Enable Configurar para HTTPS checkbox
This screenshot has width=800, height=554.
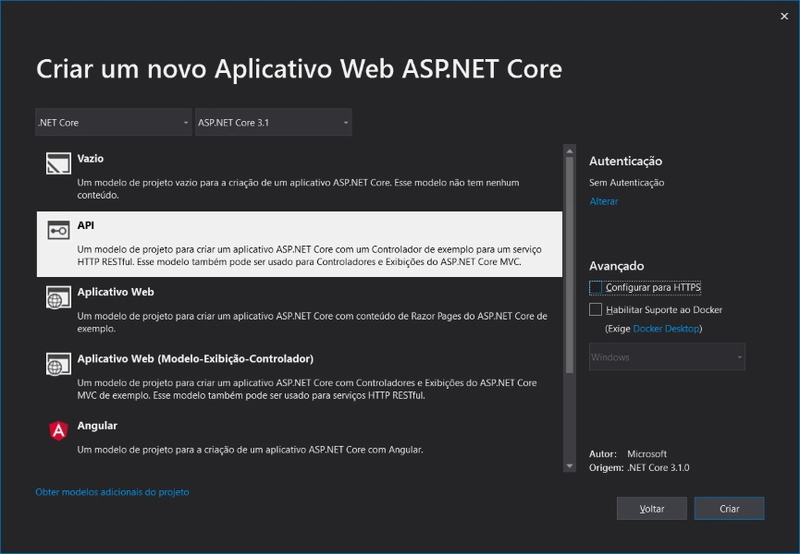coord(596,288)
